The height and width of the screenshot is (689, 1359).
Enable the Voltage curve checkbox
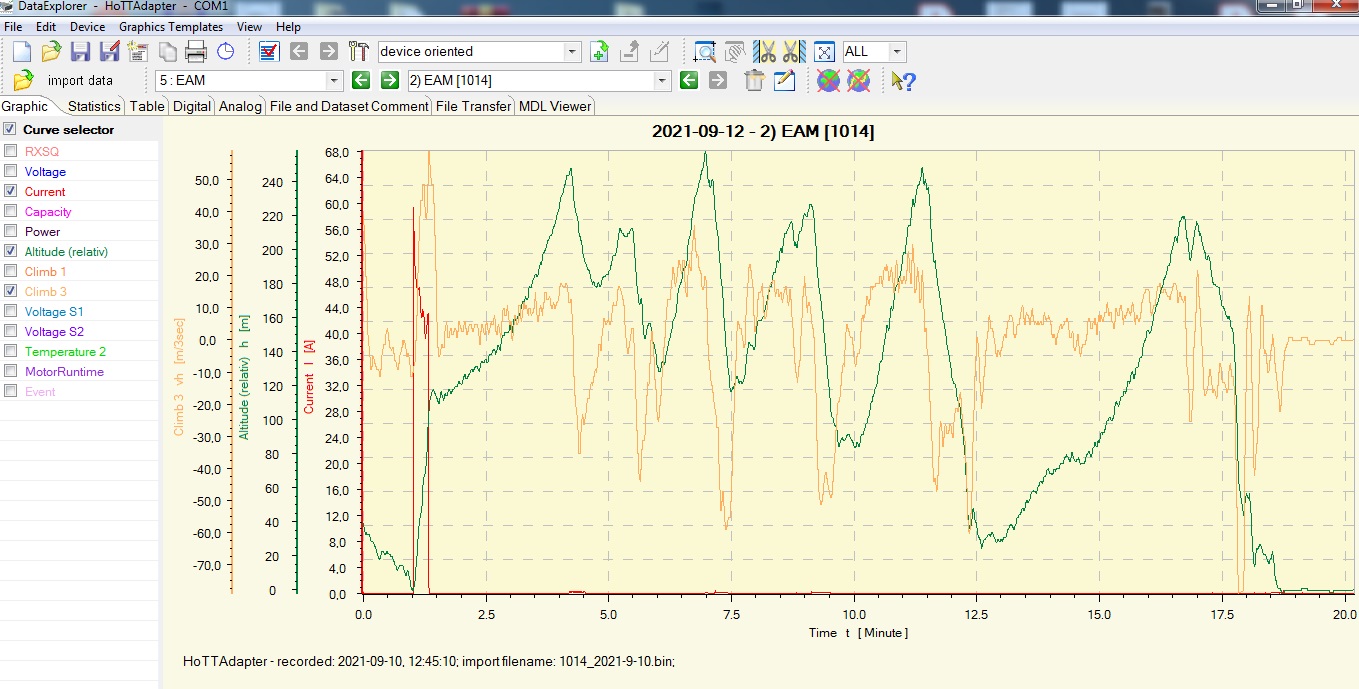click(x=10, y=172)
